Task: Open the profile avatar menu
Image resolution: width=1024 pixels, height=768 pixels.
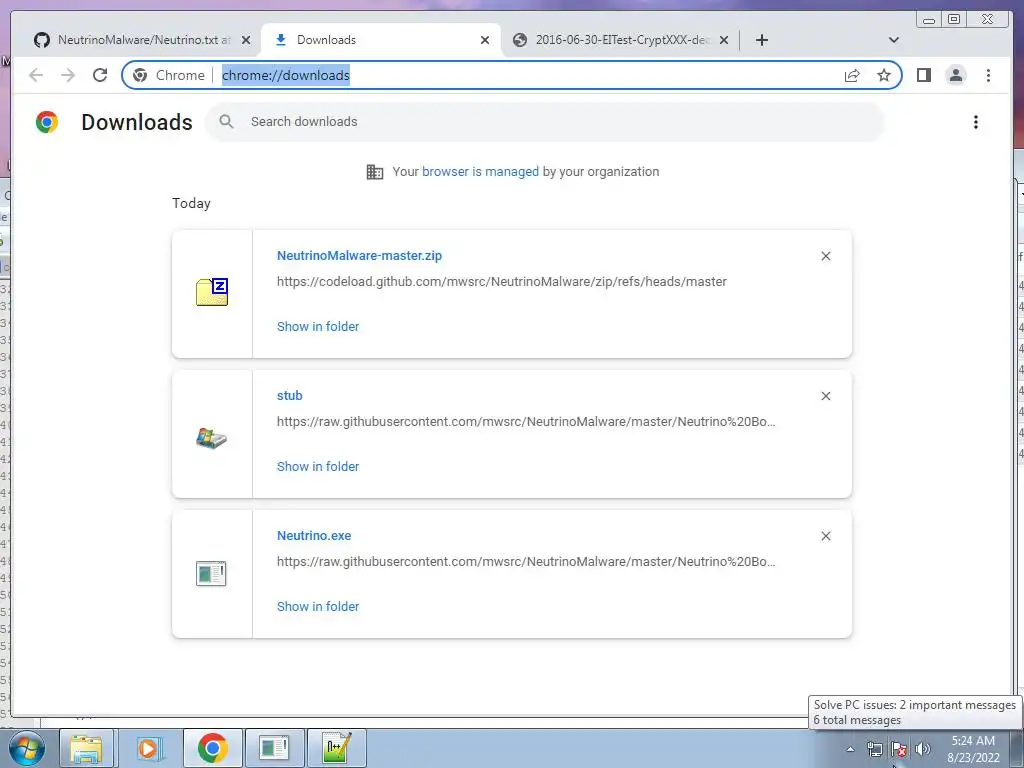Action: [955, 75]
